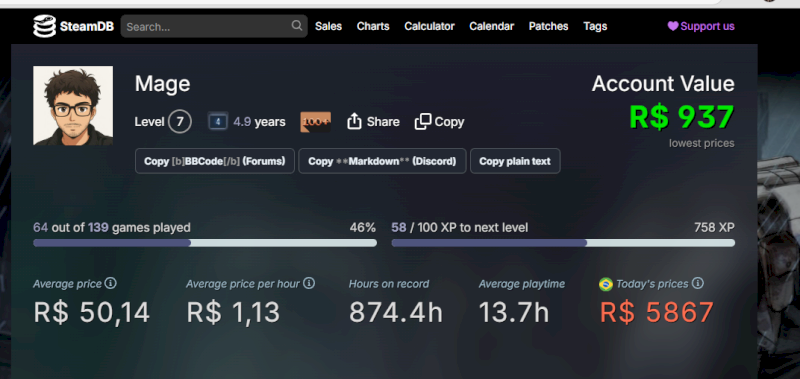Click the 13.7h average playtime value

pyautogui.click(x=514, y=313)
